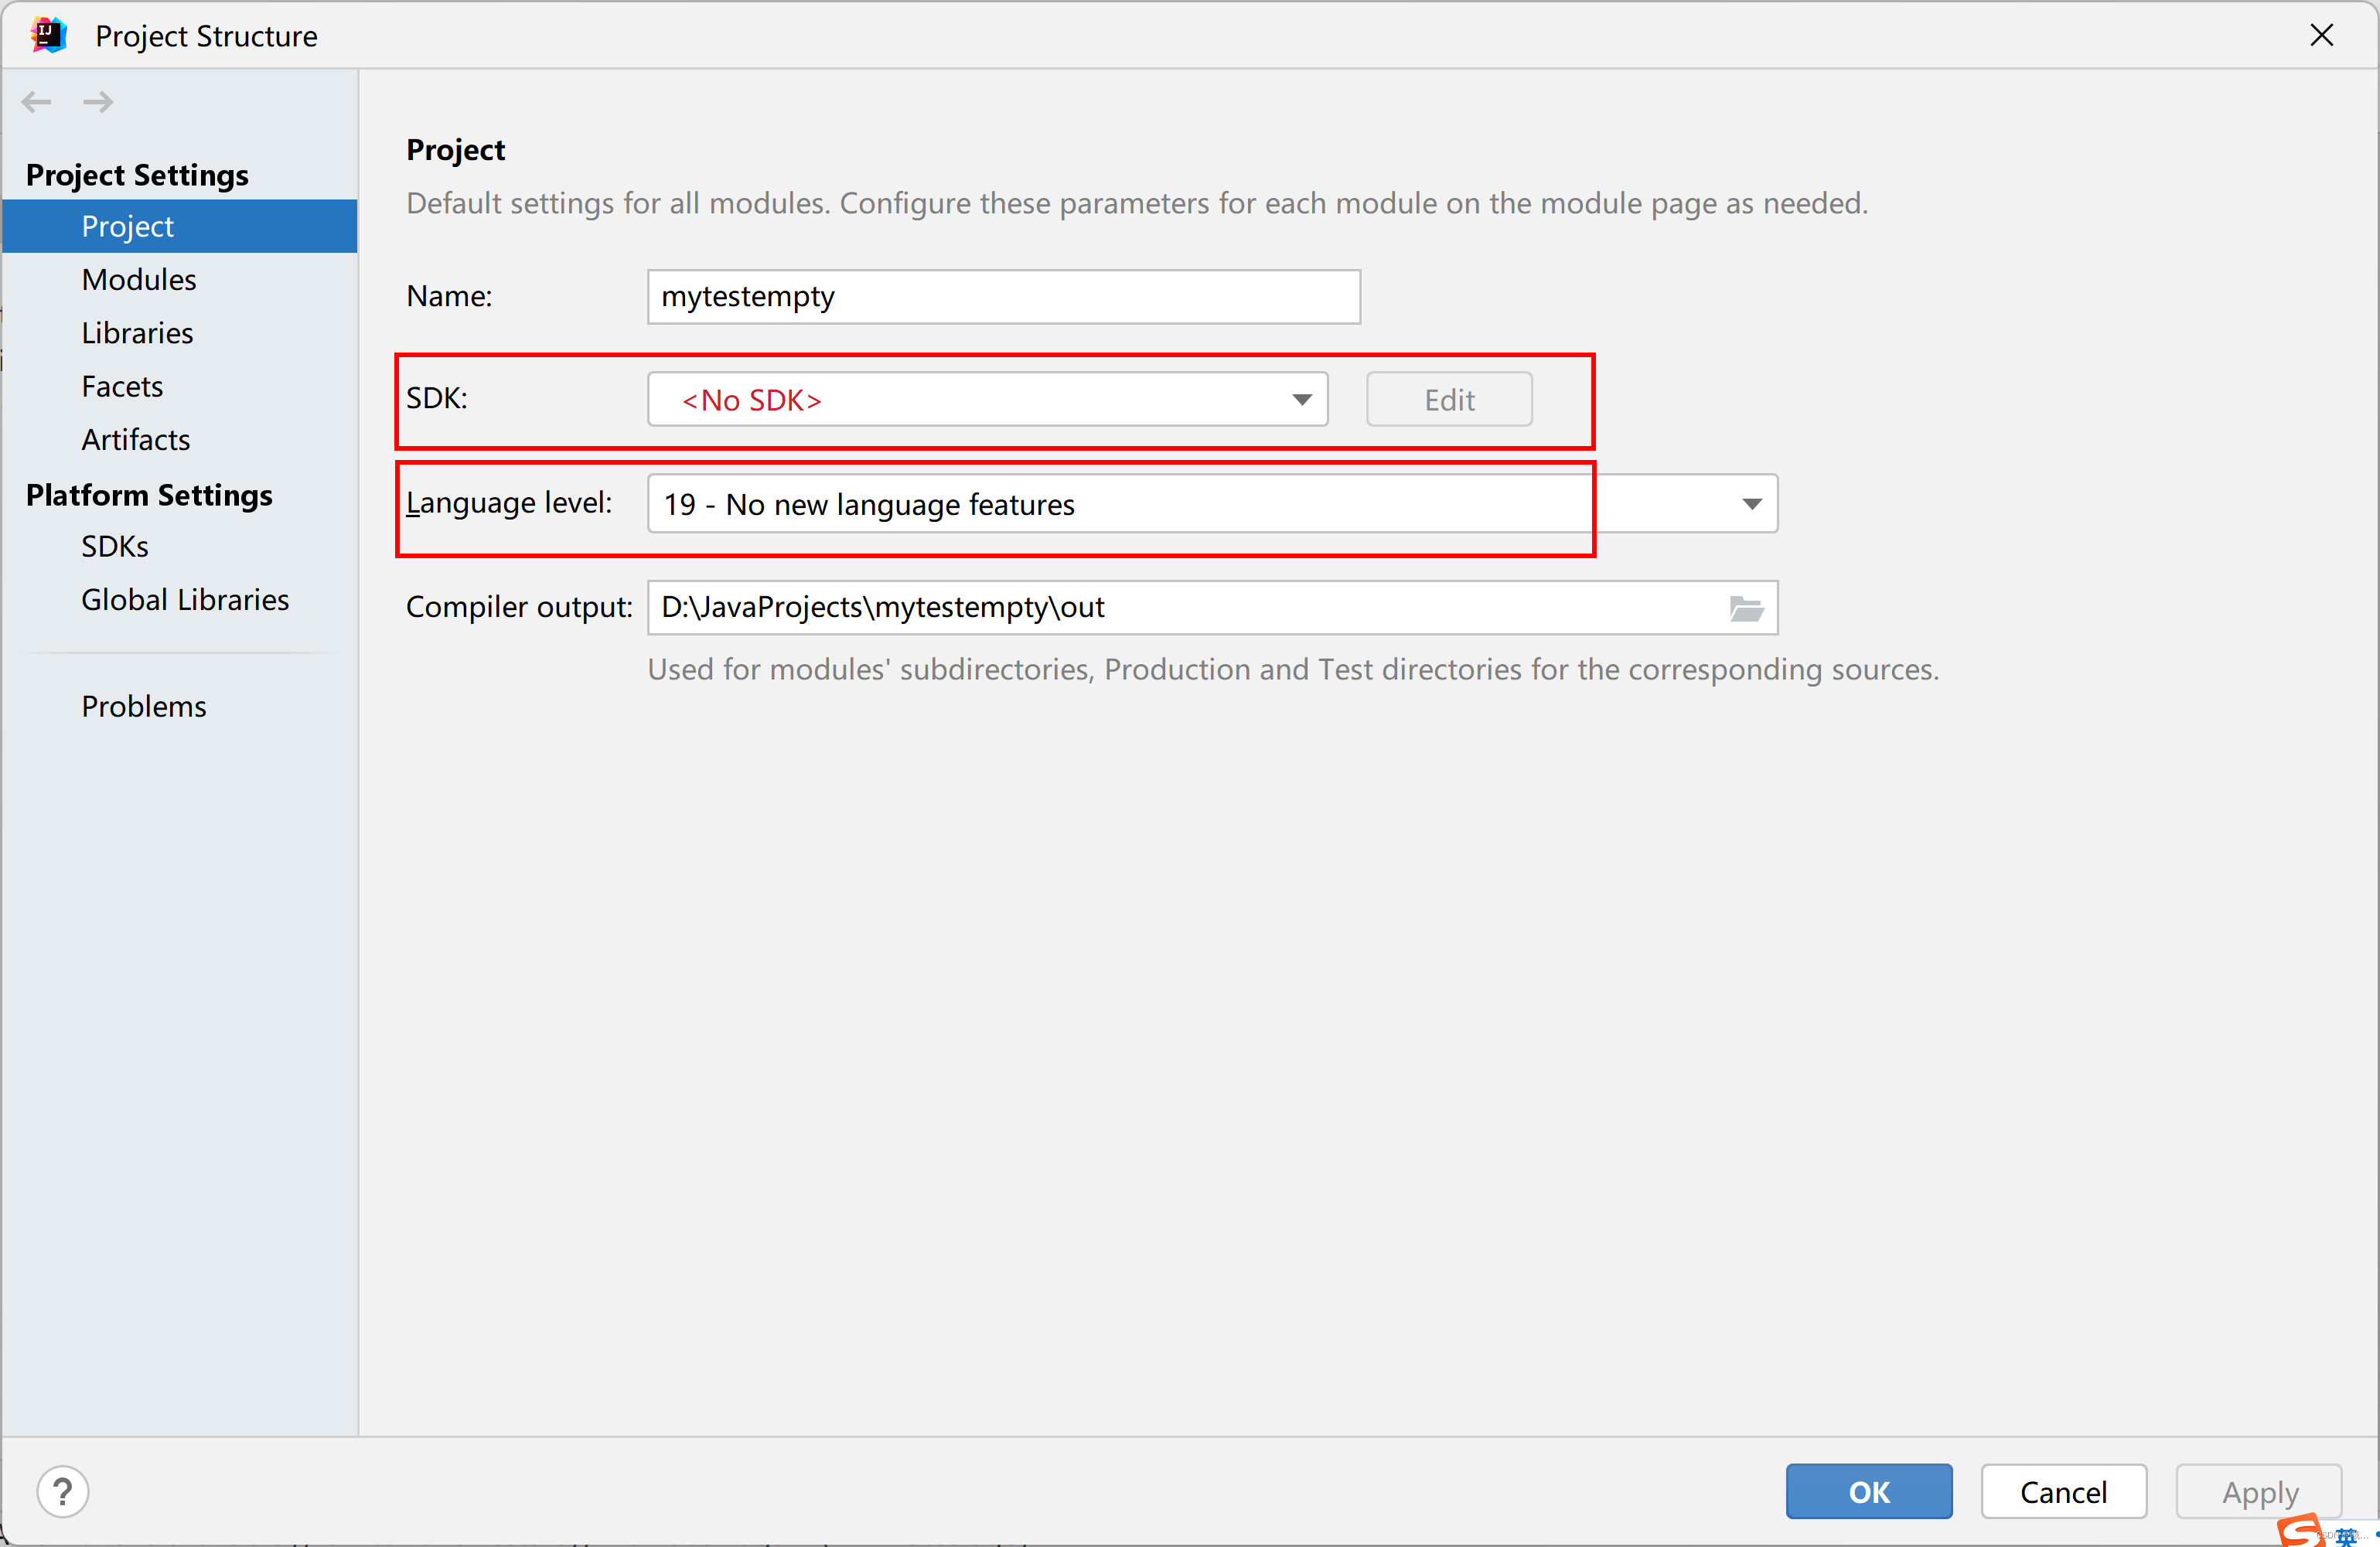Click the back navigation arrow
Screen dimensions: 2380x1547
coord(37,102)
